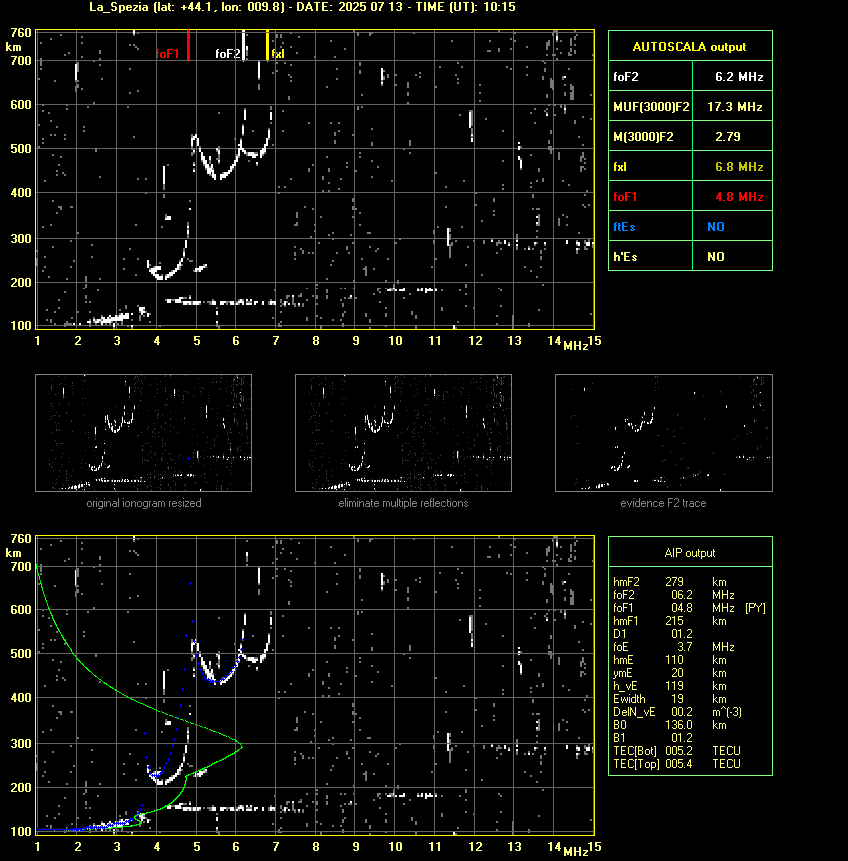Viewport: 848px width, 861px height.
Task: Select the foE value 3.7
Action: 684,647
